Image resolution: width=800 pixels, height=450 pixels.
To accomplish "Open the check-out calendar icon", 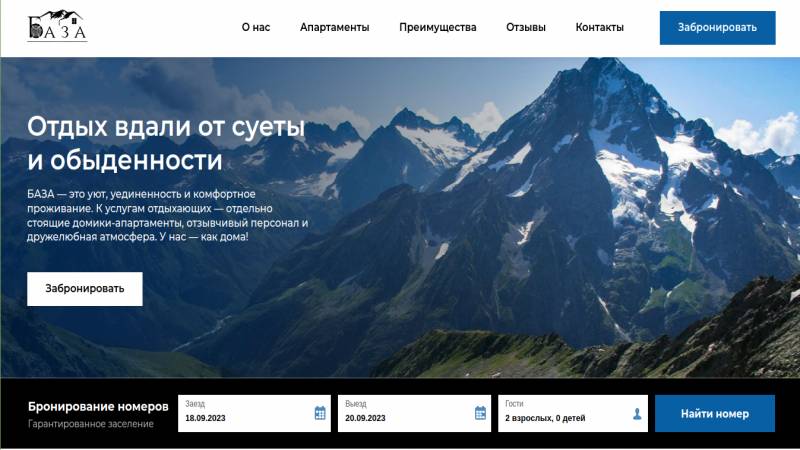I will 480,413.
